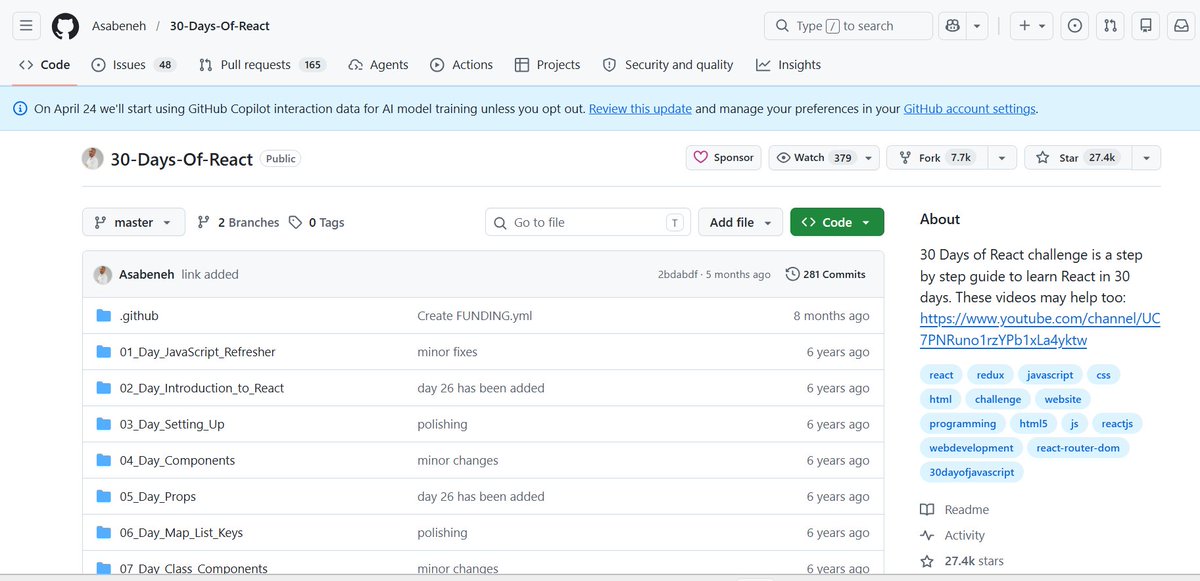Click the 'redux' topic tag
This screenshot has height=581, width=1200.
[x=990, y=375]
